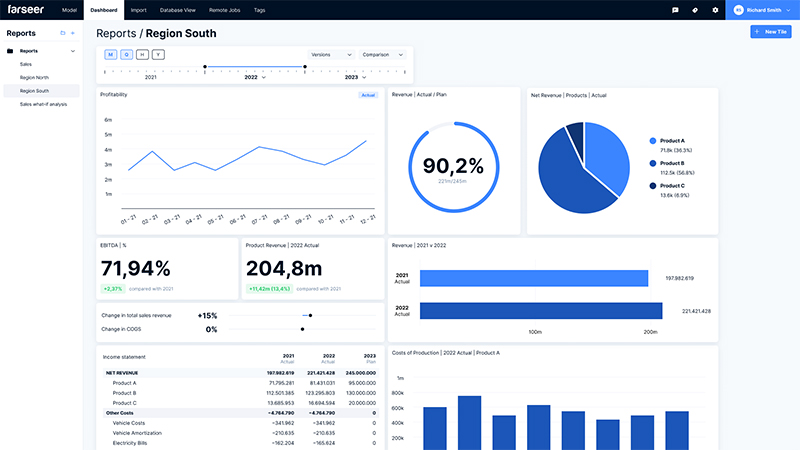
Task: Click the plus icon beside Reports heading
Action: click(73, 33)
